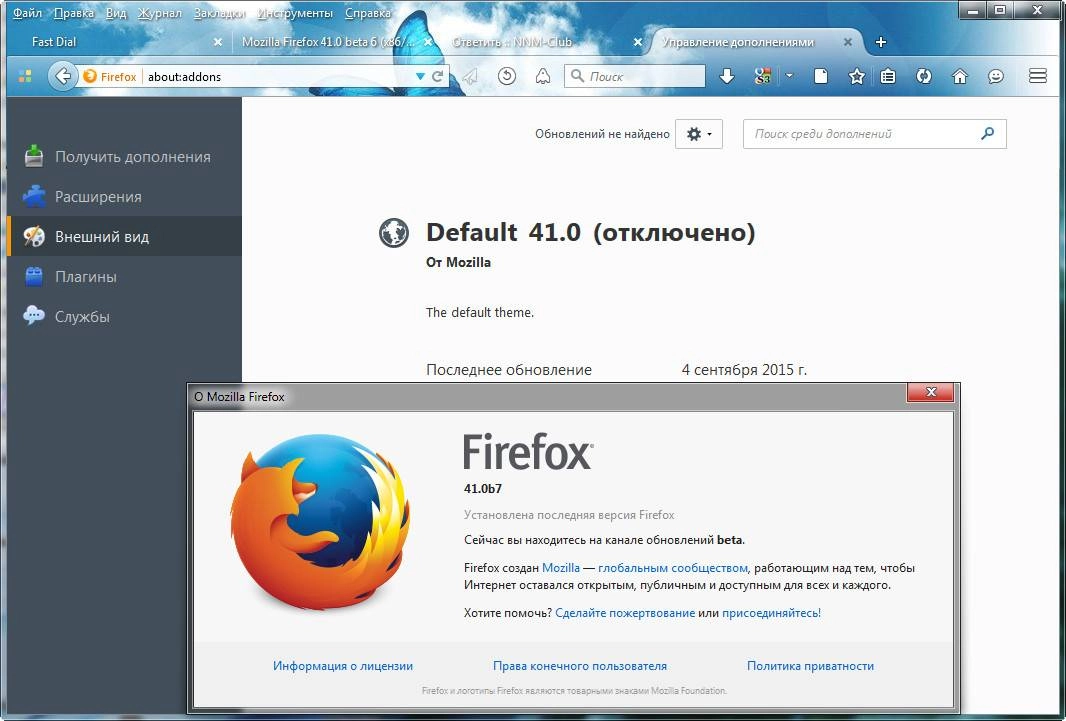
Task: Bookmark this page with the star icon
Action: coord(856,76)
